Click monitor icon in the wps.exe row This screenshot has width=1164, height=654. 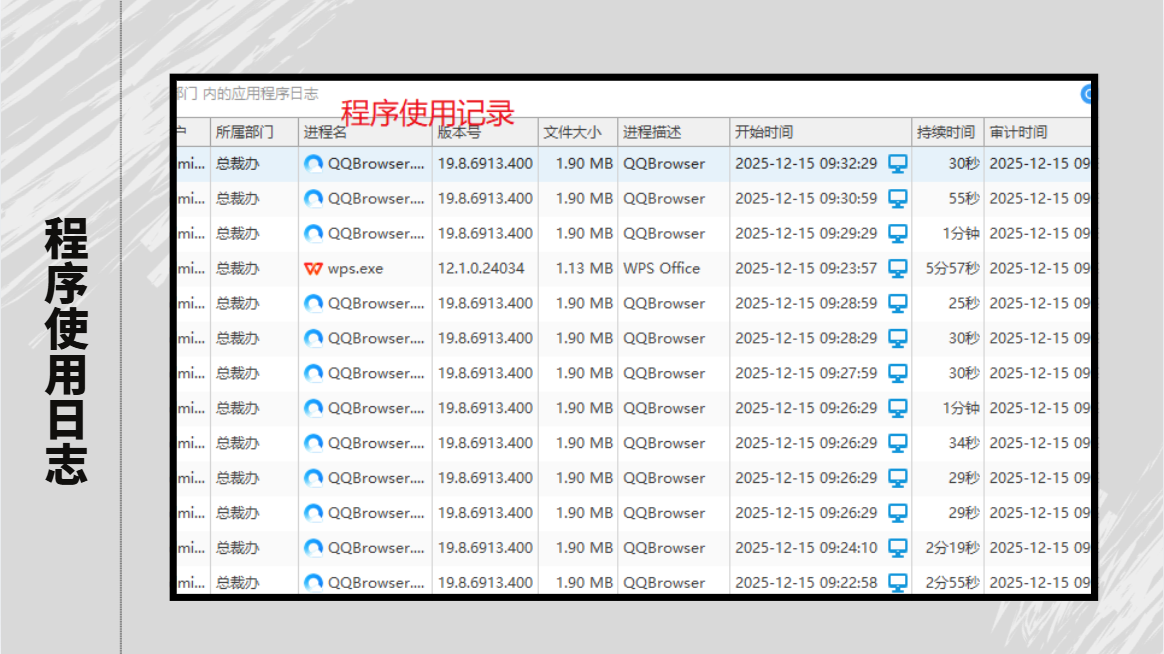click(x=897, y=268)
